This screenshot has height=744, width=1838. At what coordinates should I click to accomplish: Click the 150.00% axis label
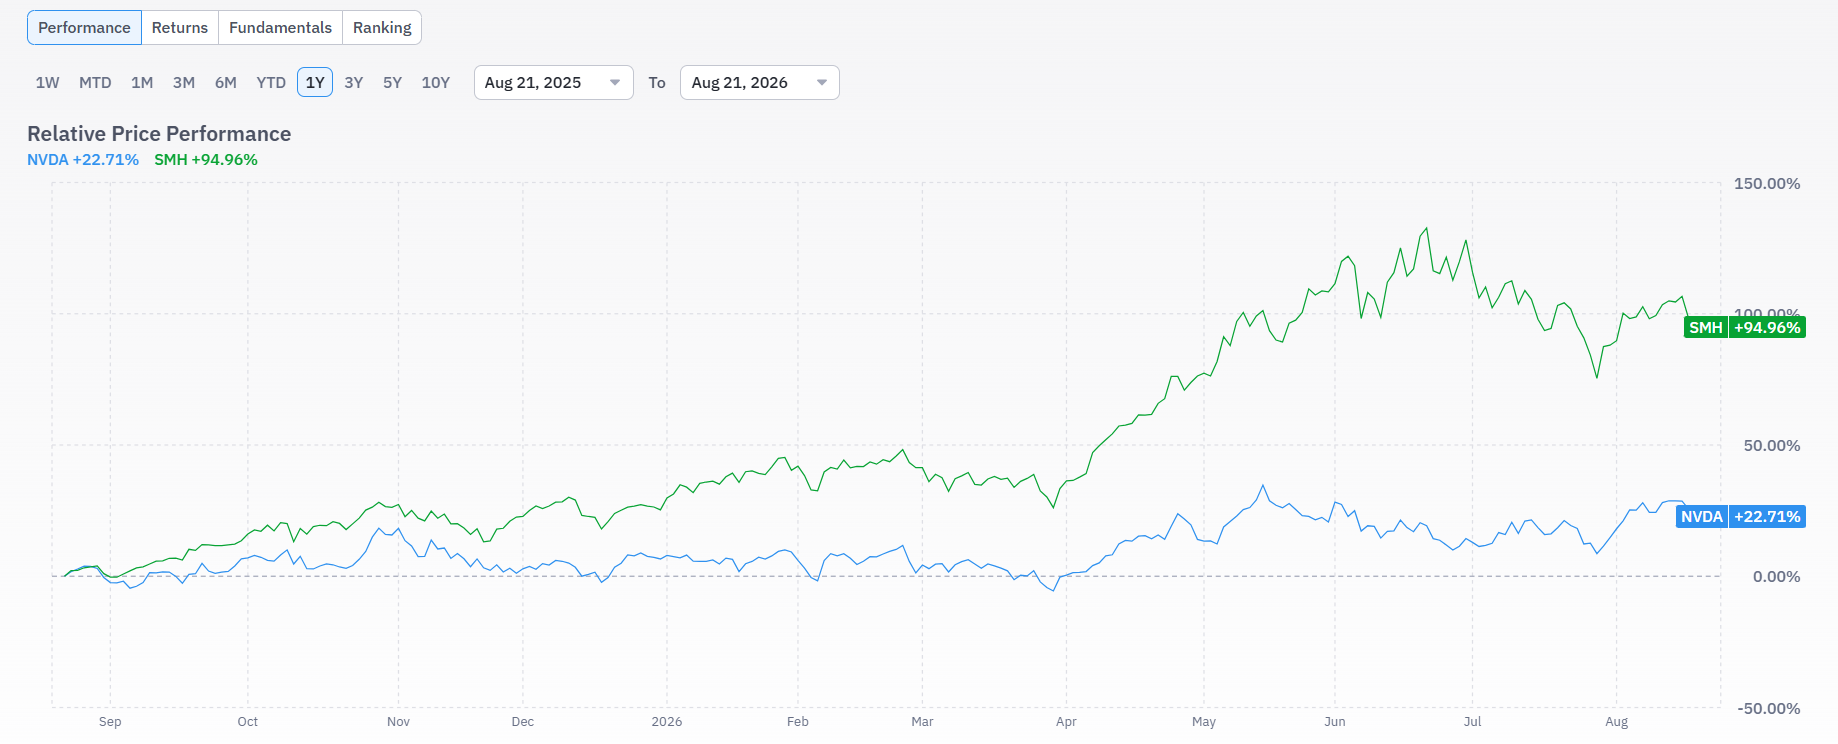[1767, 184]
